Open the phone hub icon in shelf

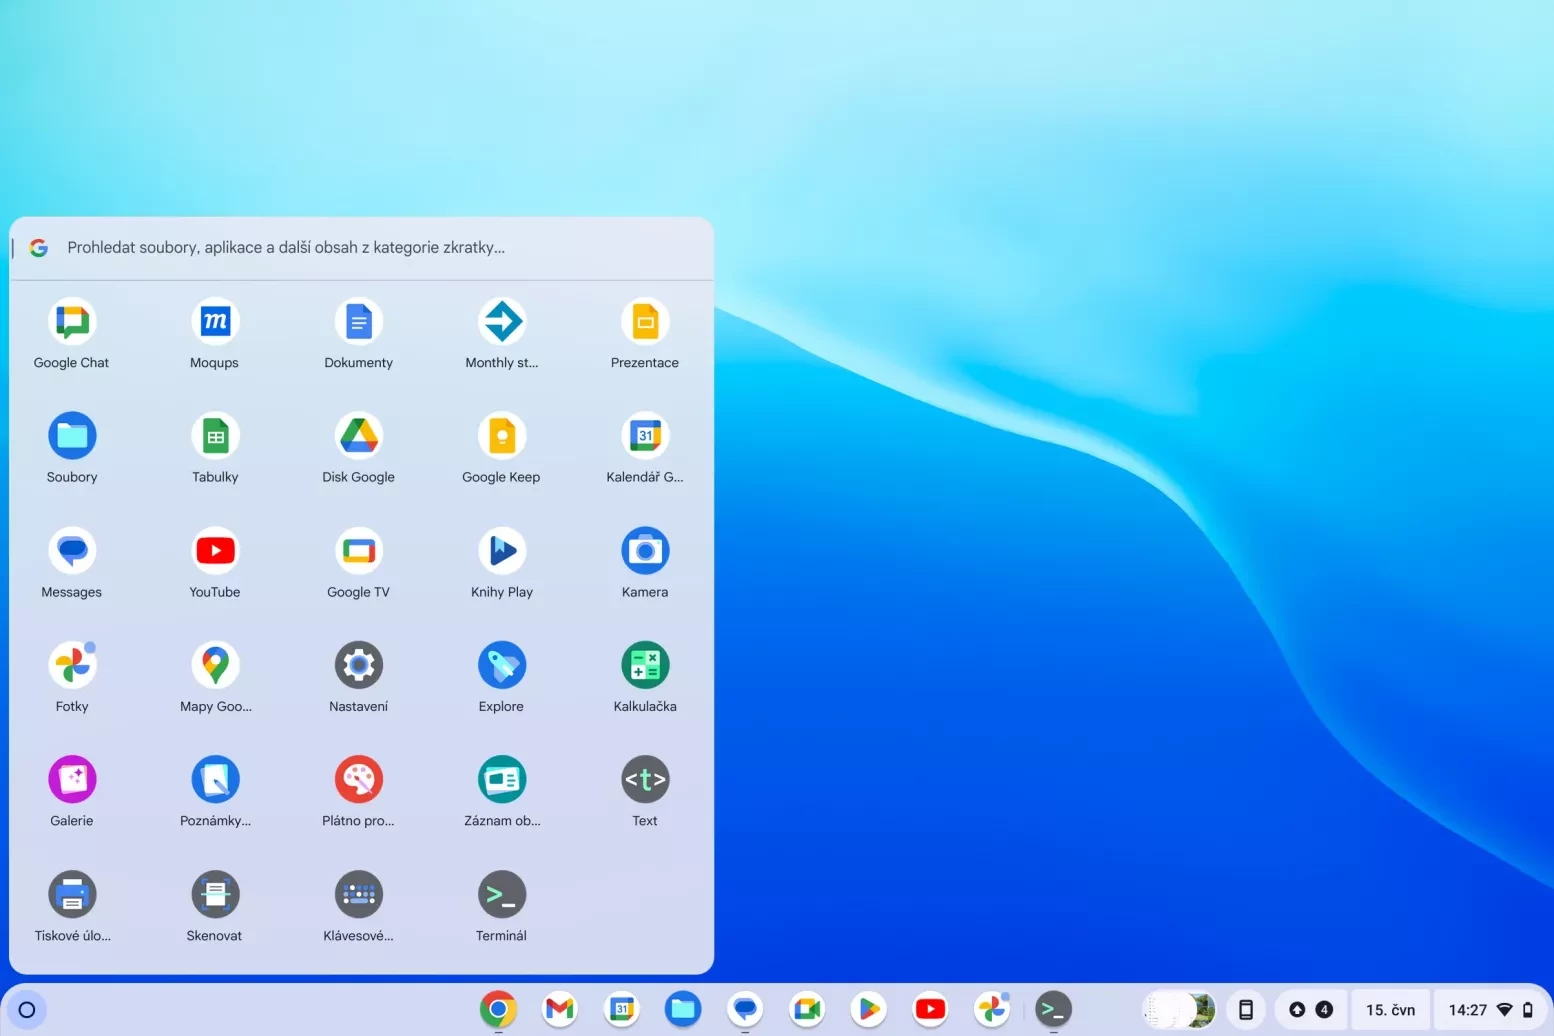tap(1246, 1010)
